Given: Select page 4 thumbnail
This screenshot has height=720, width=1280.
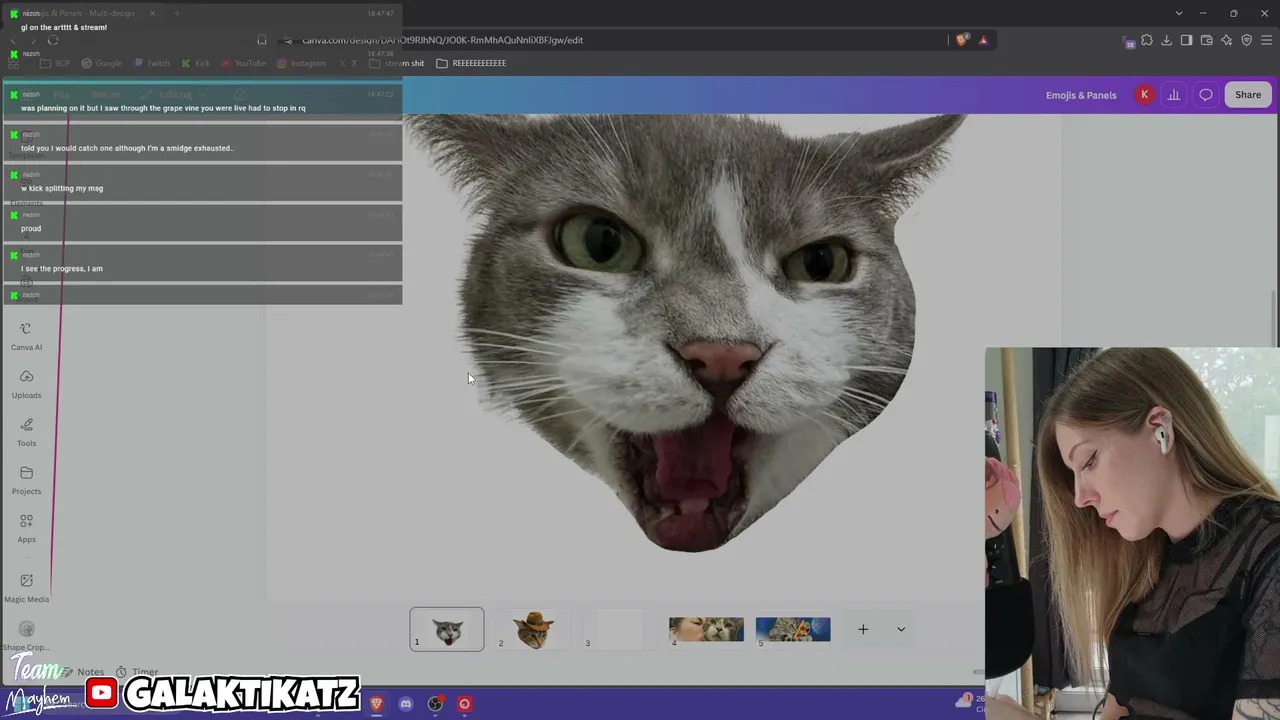Looking at the screenshot, I should (x=706, y=629).
